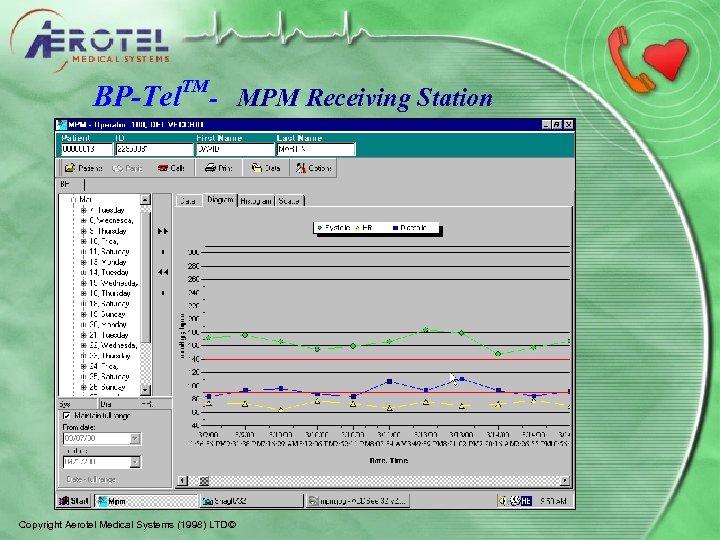Click the First Name input field
This screenshot has width=720, height=540.
click(x=235, y=149)
